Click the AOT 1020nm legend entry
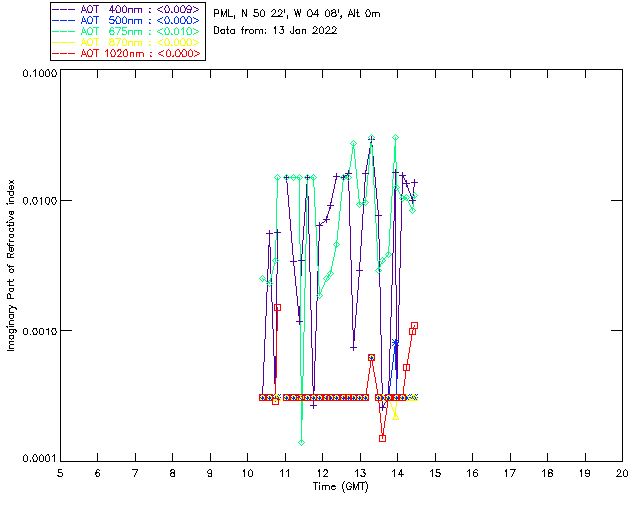640x512 pixels. pyautogui.click(x=127, y=53)
